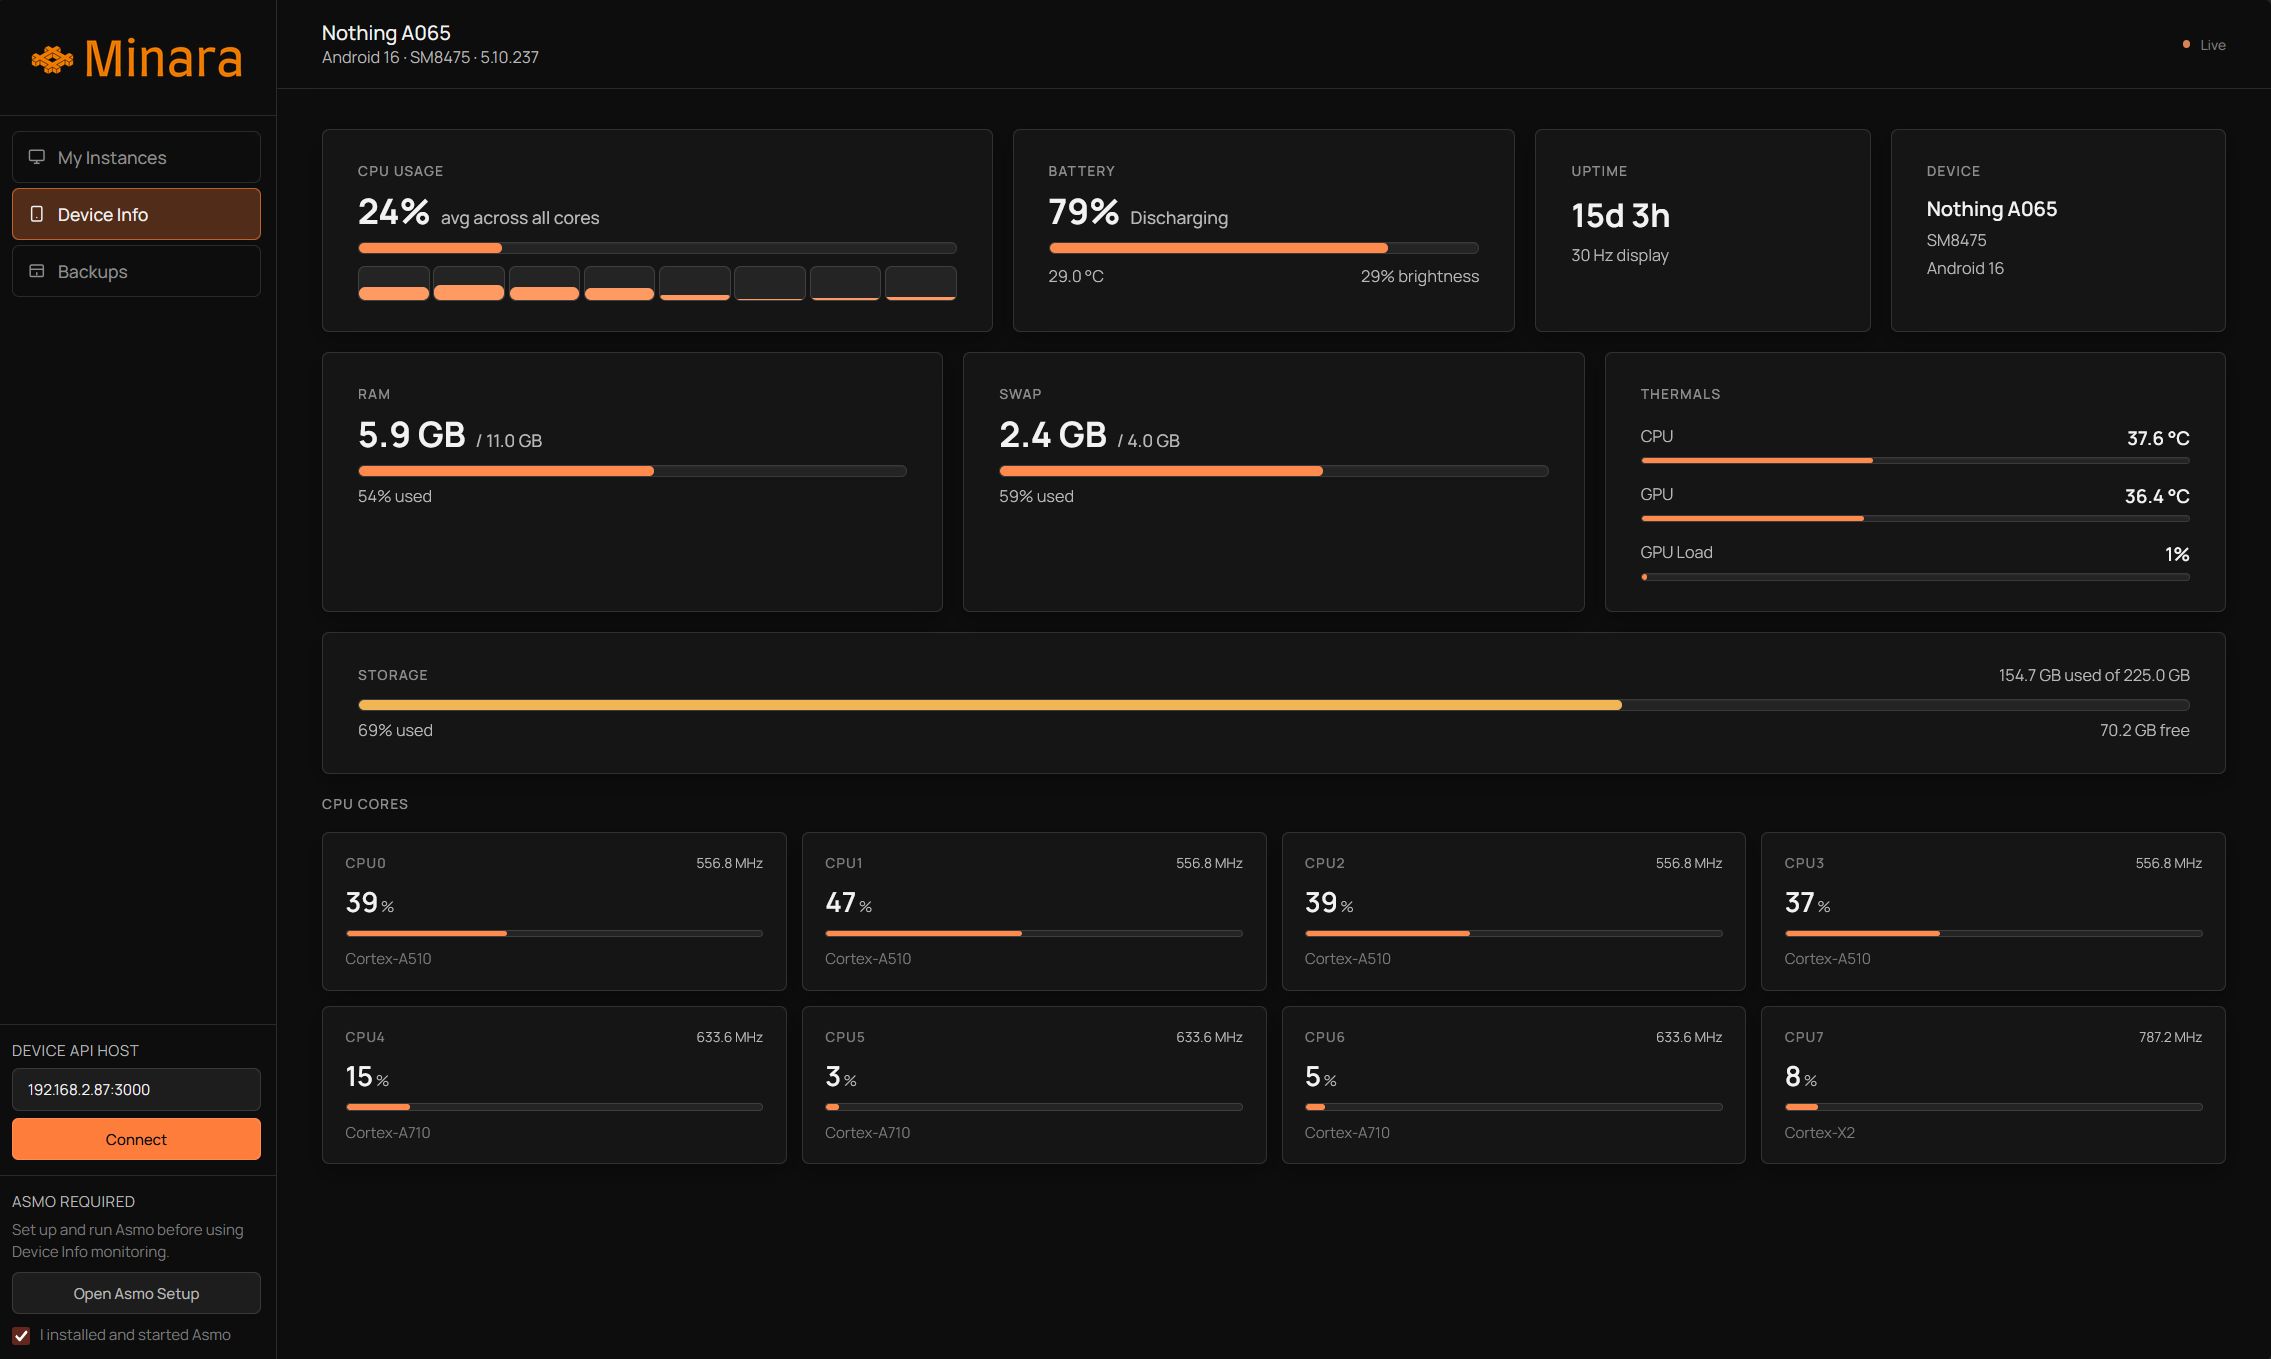Click the GPU temperature bar in Thermals

(x=1915, y=518)
